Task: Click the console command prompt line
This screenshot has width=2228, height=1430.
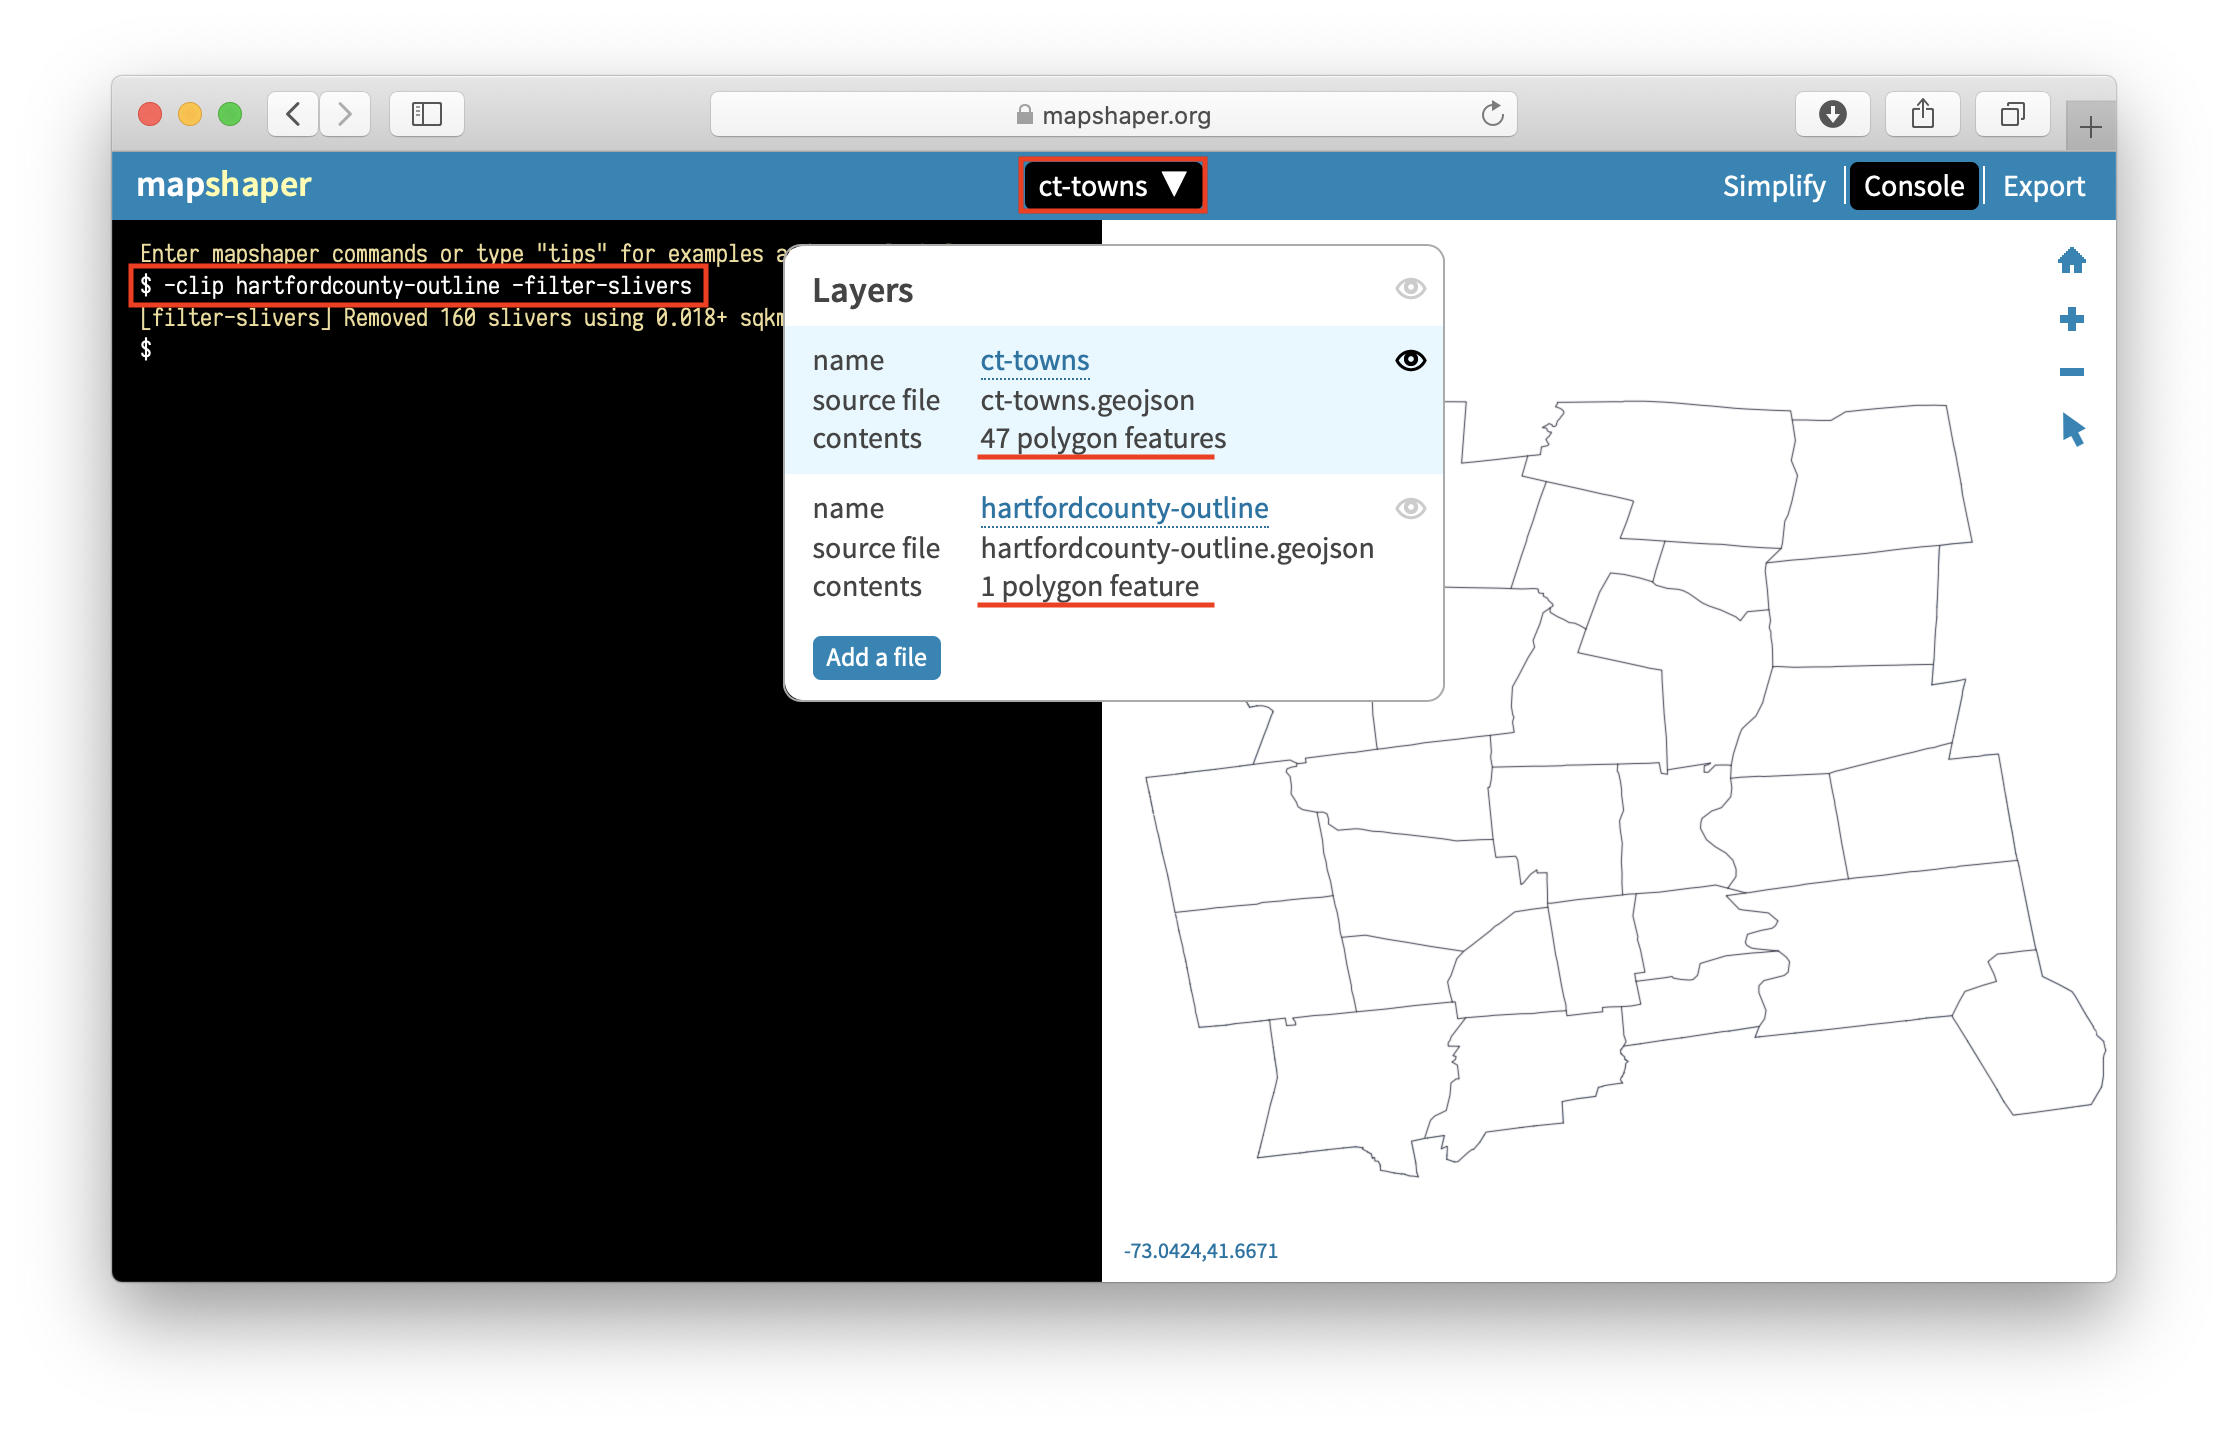Action: [146, 349]
